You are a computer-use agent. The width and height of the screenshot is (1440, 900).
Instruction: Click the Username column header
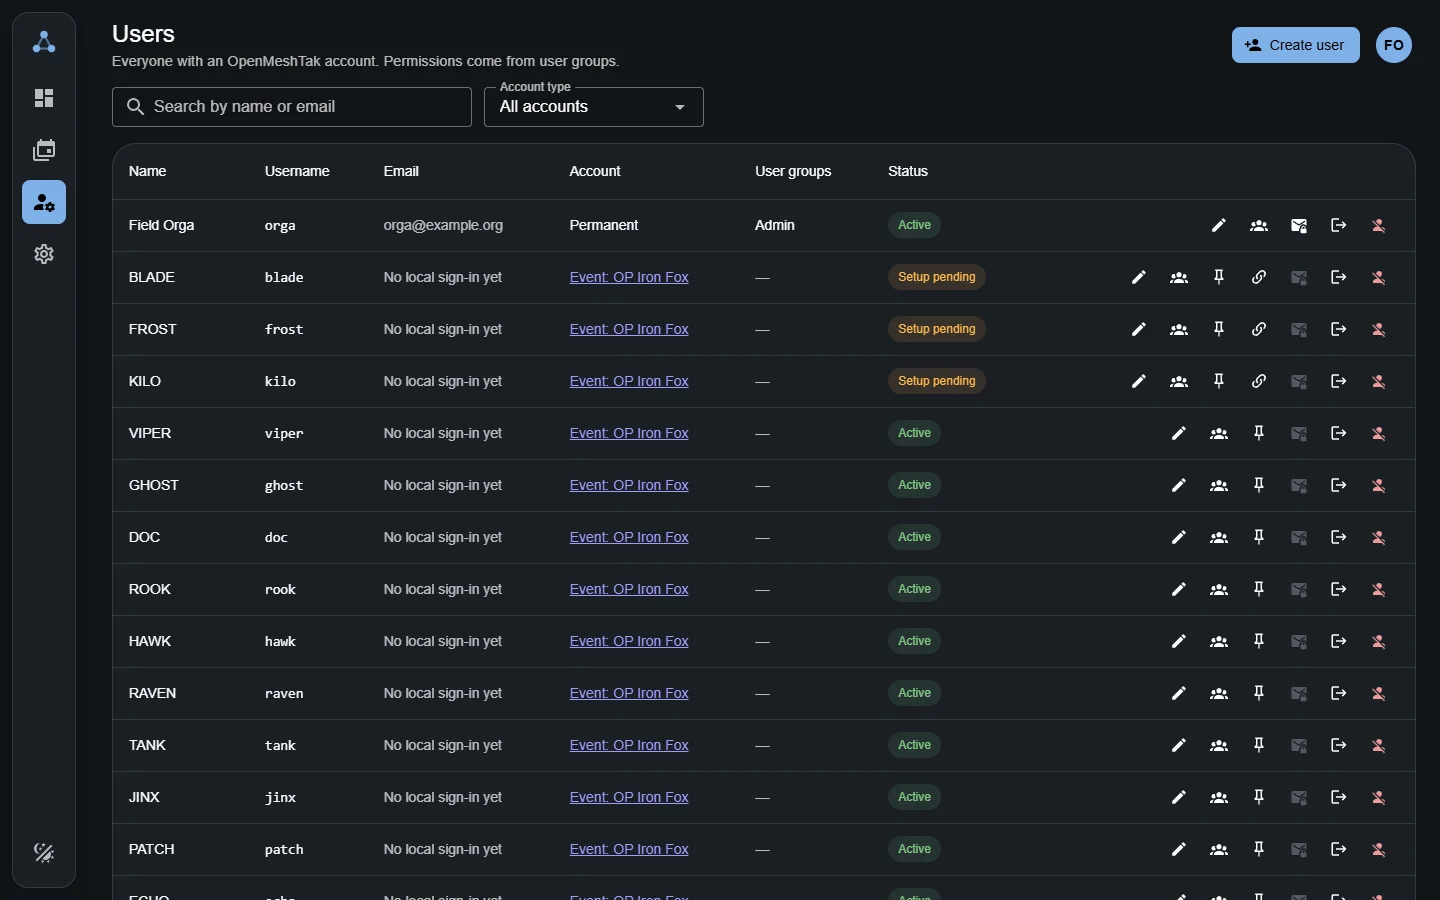297,172
